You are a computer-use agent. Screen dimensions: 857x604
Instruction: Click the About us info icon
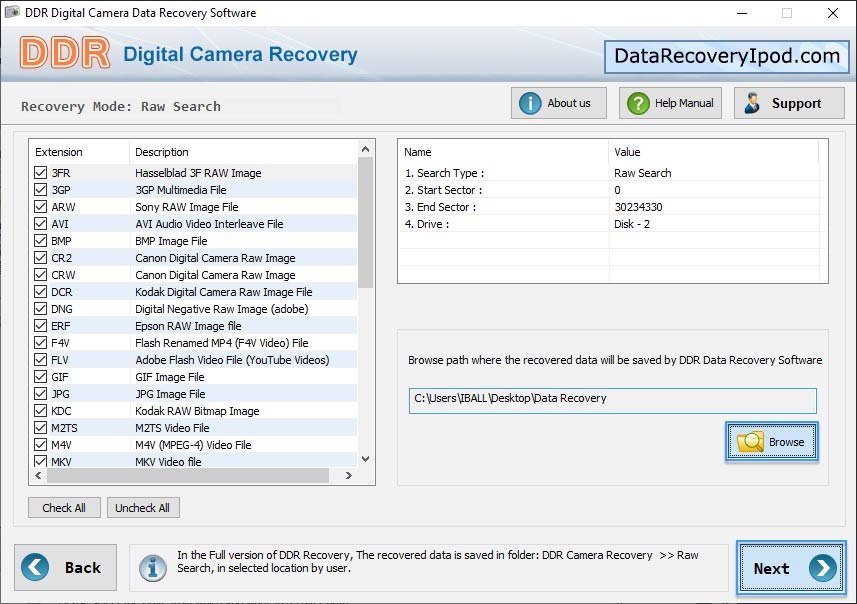point(530,103)
